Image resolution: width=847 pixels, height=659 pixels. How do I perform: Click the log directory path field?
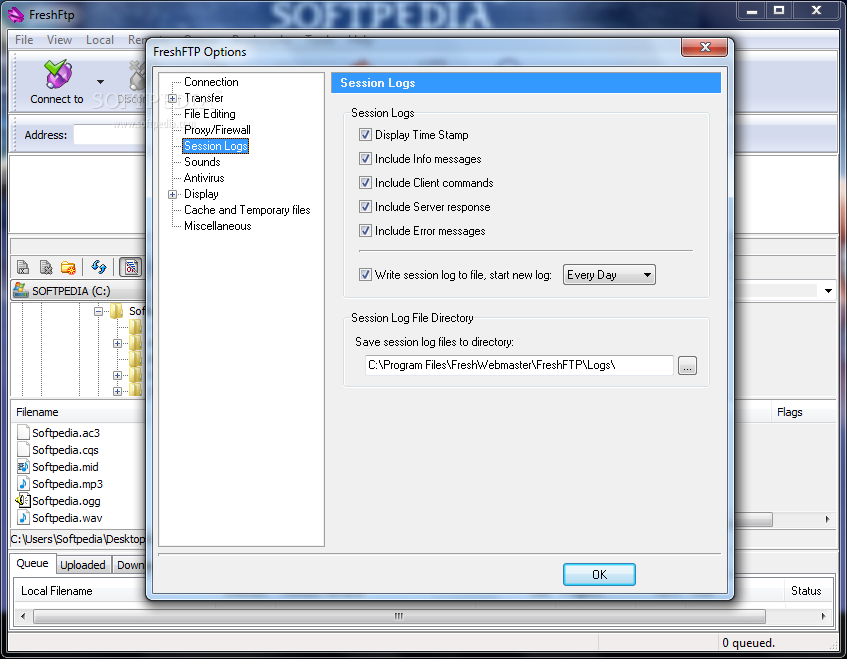pos(519,365)
